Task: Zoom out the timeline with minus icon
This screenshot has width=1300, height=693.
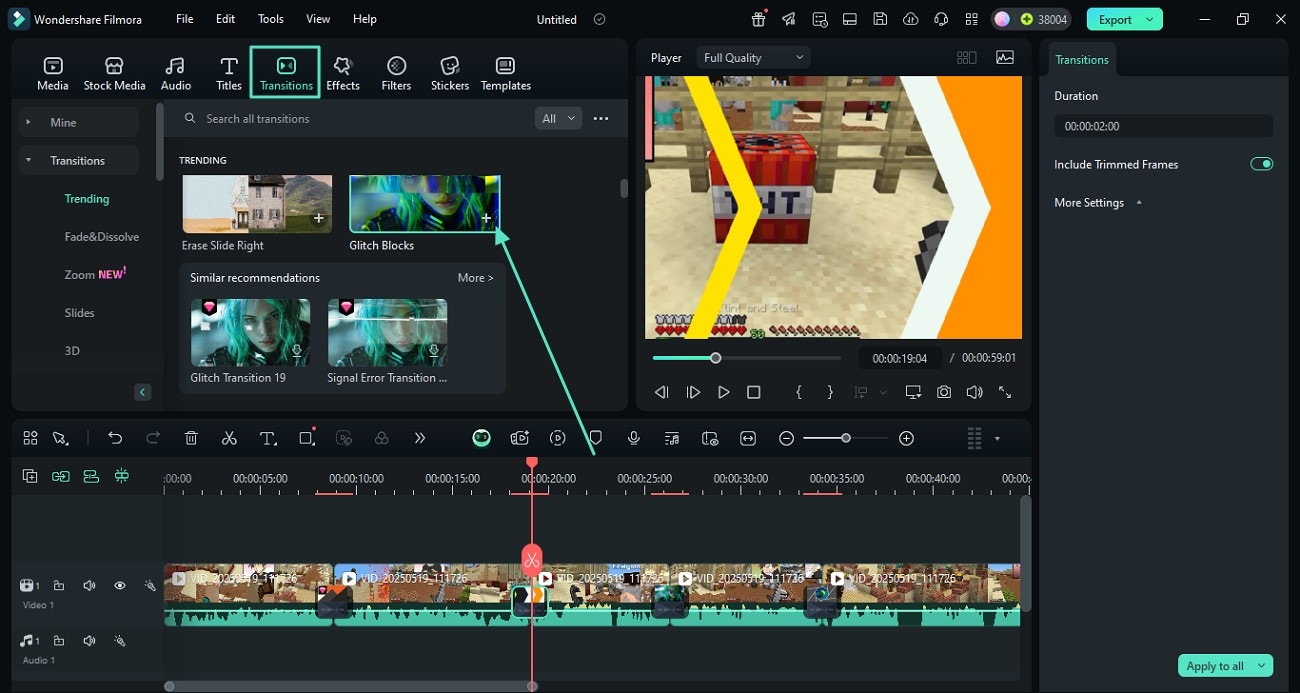Action: [x=787, y=438]
